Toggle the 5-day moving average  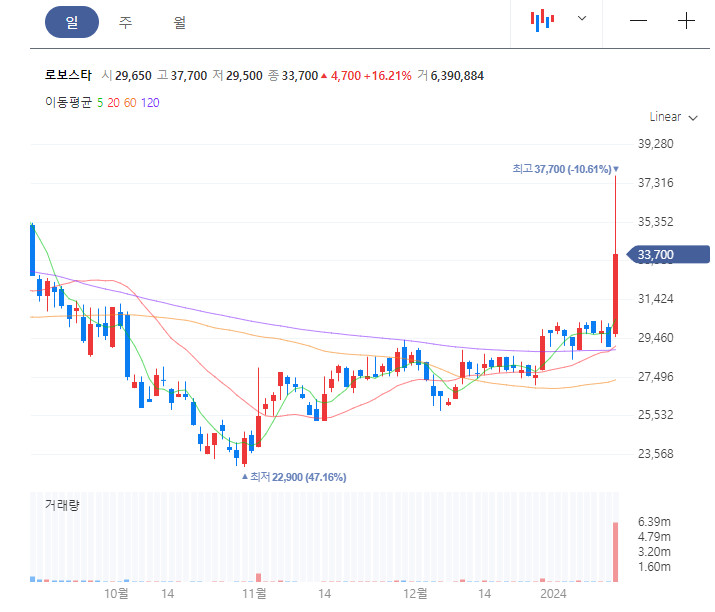click(100, 103)
